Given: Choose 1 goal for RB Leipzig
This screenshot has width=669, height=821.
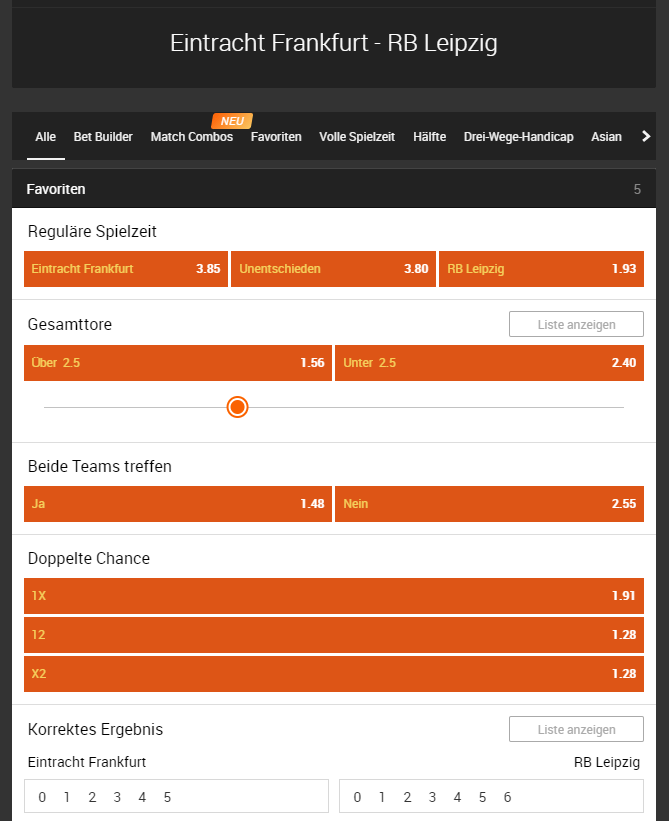Looking at the screenshot, I should [382, 797].
